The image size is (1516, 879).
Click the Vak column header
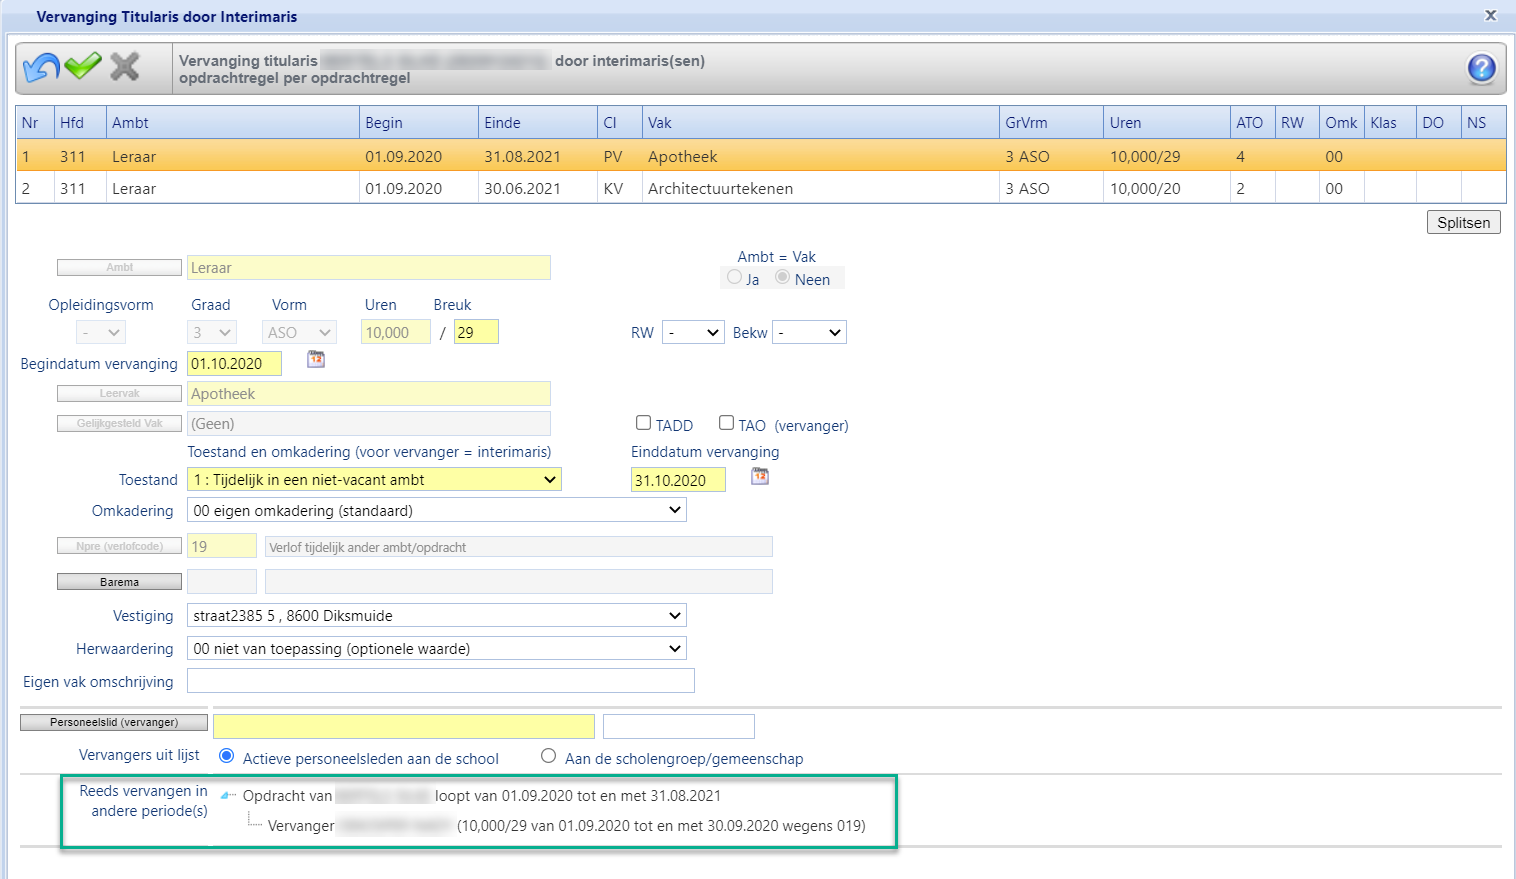[820, 122]
